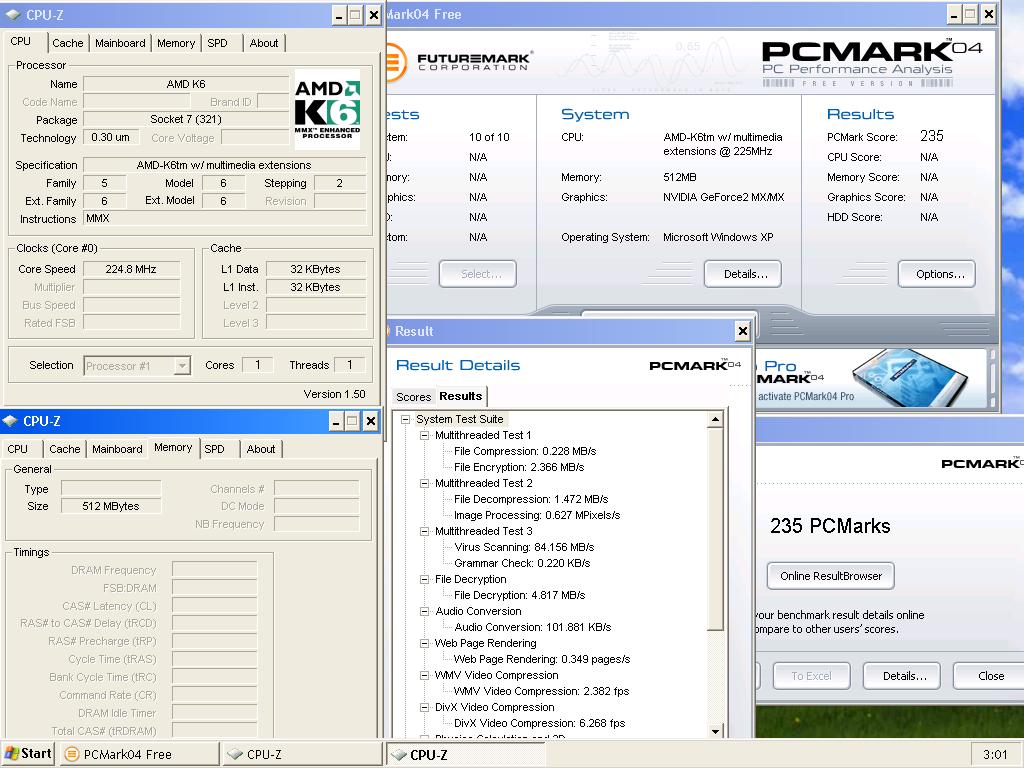Close the PCMark04 Free window

(x=989, y=14)
